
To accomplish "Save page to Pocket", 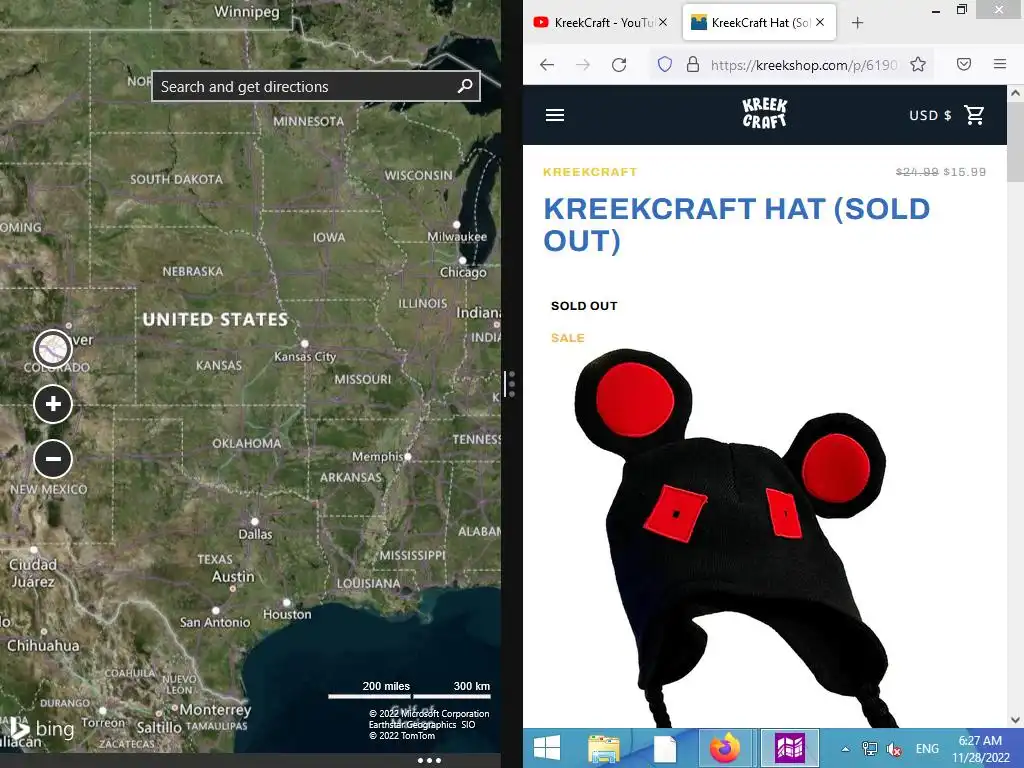I will [964, 64].
